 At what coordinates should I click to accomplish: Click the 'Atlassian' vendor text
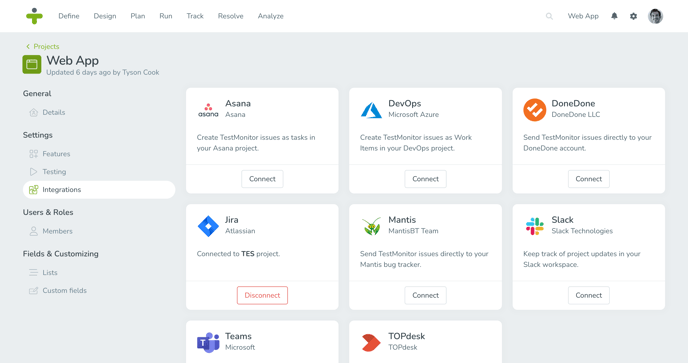240,231
